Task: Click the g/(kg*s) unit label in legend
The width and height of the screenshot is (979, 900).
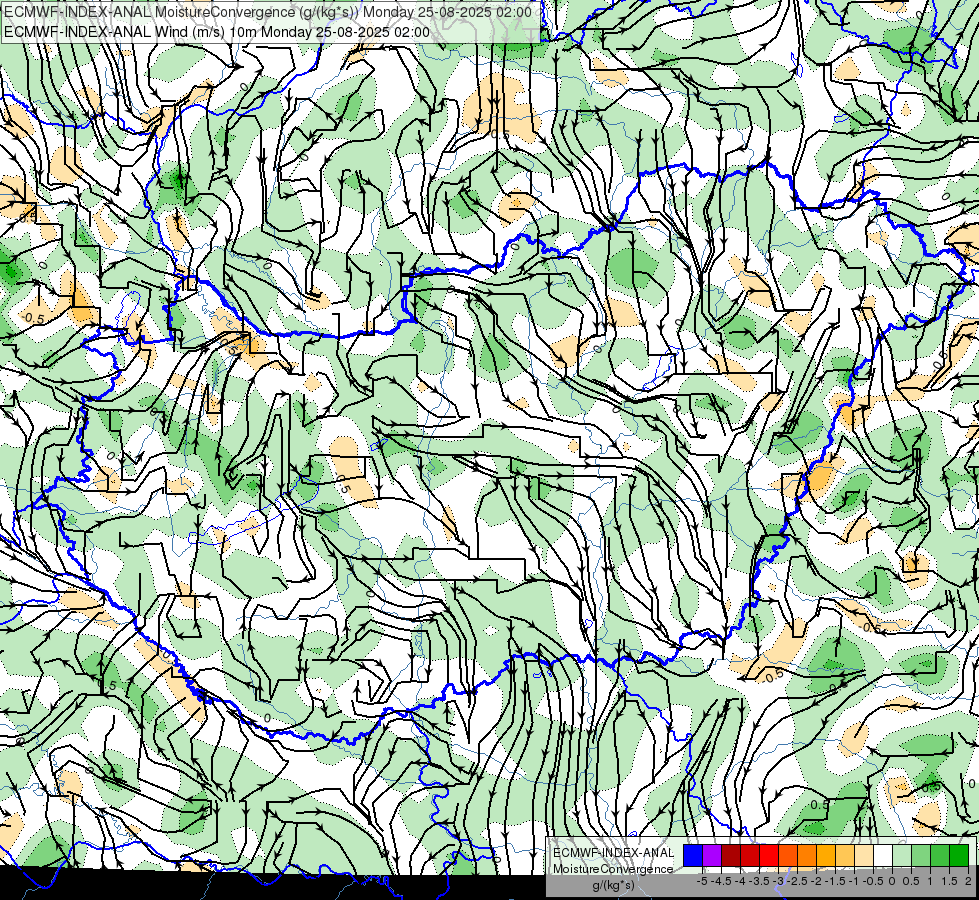Action: pyautogui.click(x=614, y=885)
